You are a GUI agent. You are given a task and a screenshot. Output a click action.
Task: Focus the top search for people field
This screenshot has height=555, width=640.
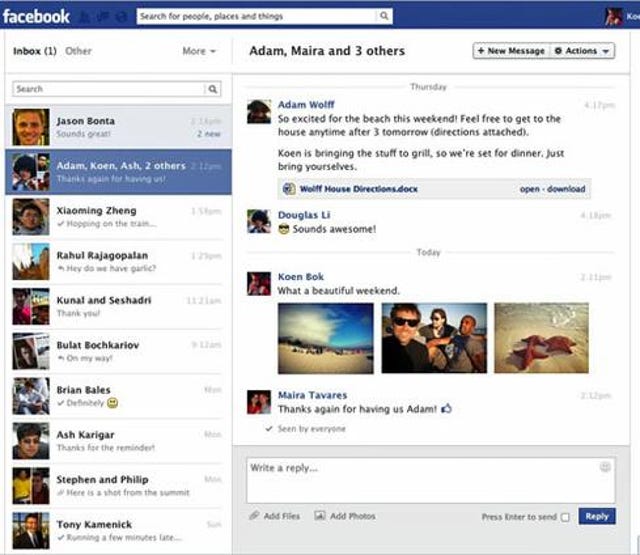point(257,16)
